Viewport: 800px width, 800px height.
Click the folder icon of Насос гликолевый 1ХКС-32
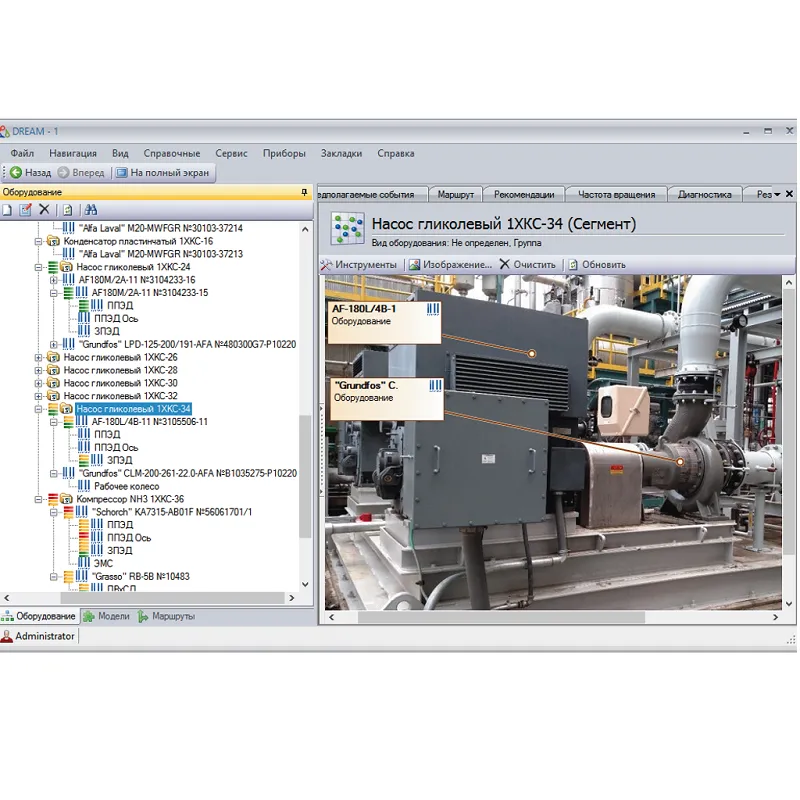54,396
